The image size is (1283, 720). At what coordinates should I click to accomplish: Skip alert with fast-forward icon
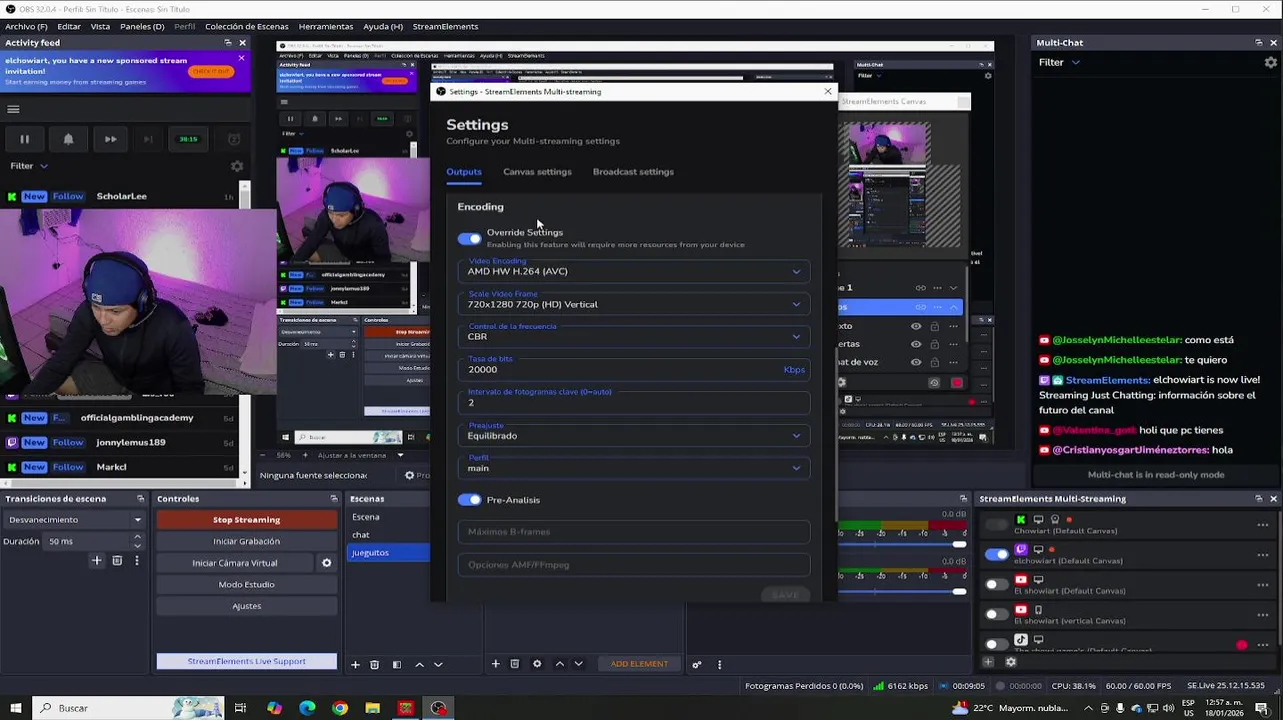(x=111, y=139)
